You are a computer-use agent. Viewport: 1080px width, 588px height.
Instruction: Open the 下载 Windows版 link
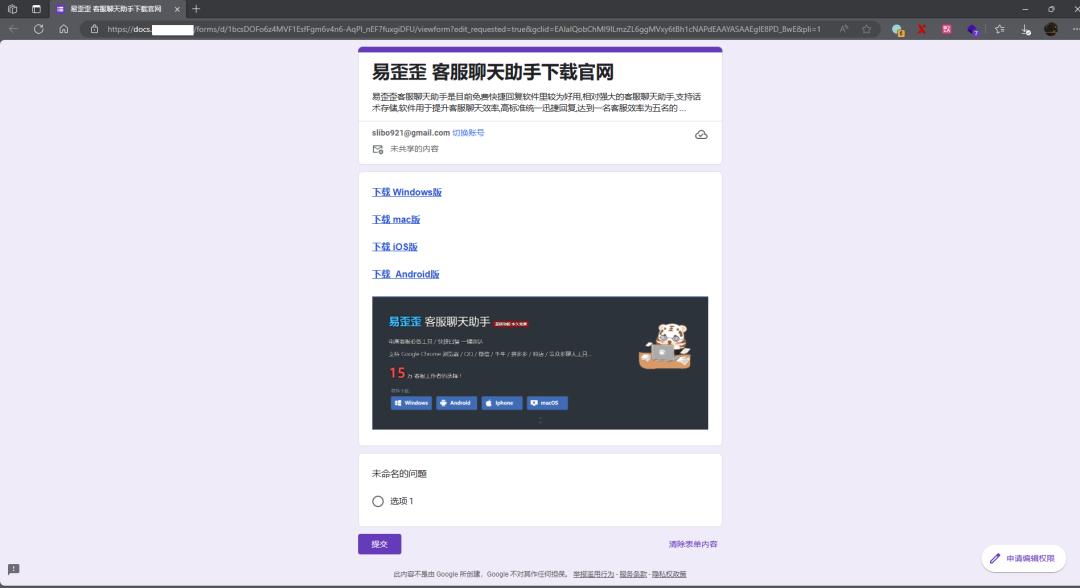[407, 192]
